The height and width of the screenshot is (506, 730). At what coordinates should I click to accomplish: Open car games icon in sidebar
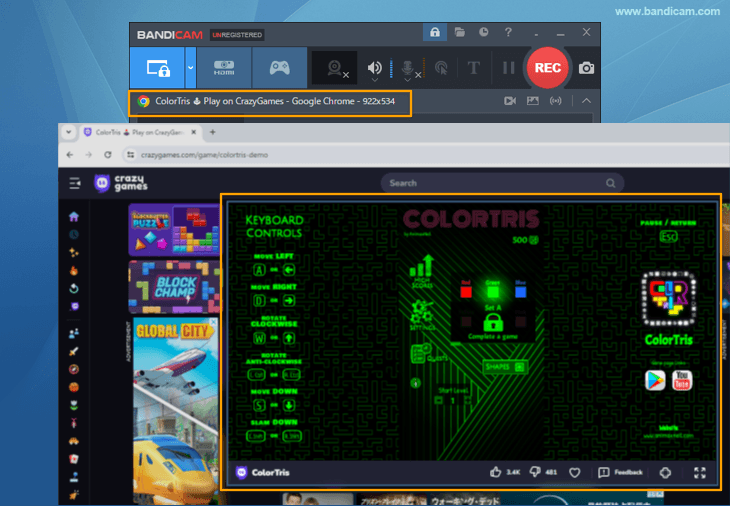[x=74, y=441]
